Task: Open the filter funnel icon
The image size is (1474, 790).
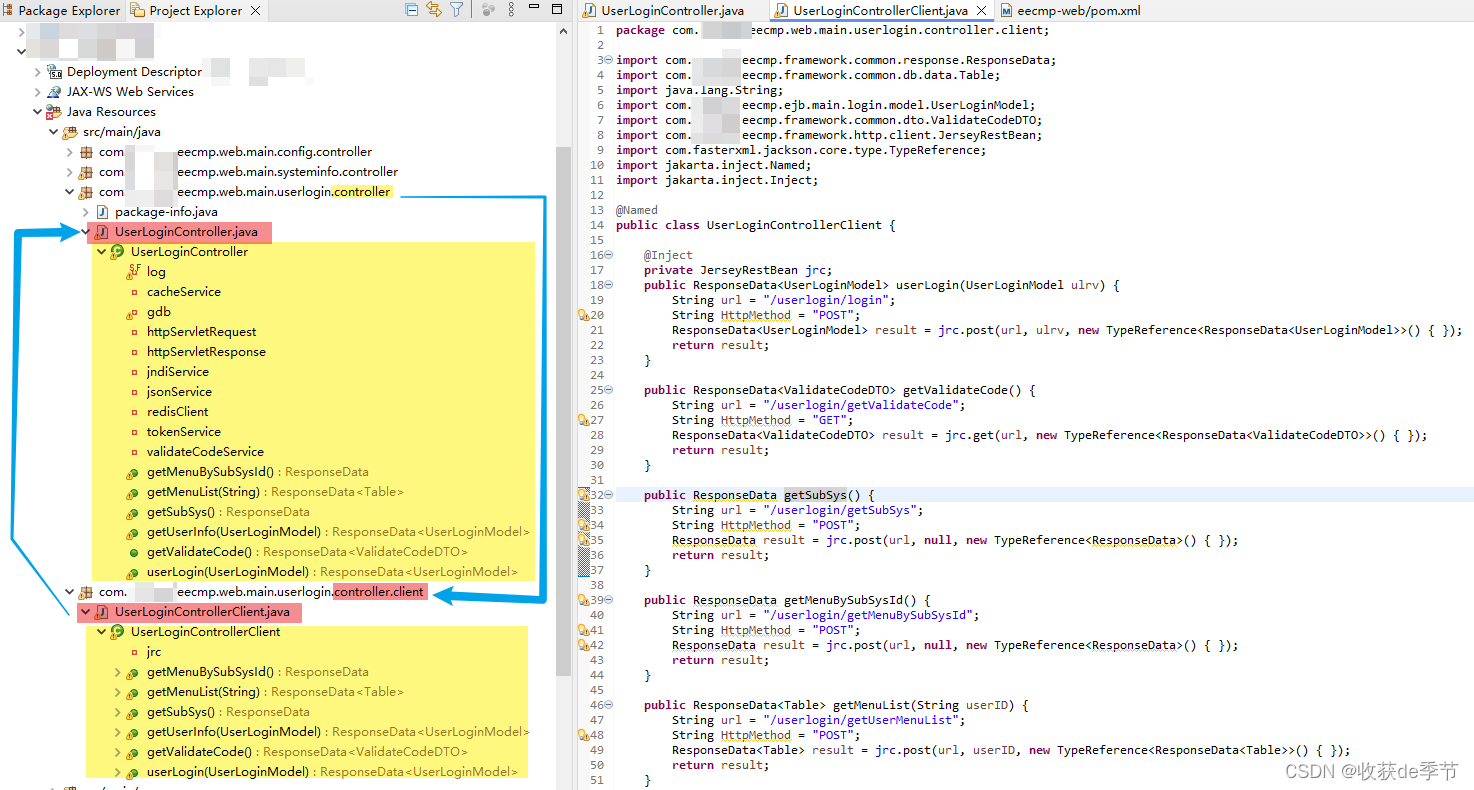Action: point(456,10)
